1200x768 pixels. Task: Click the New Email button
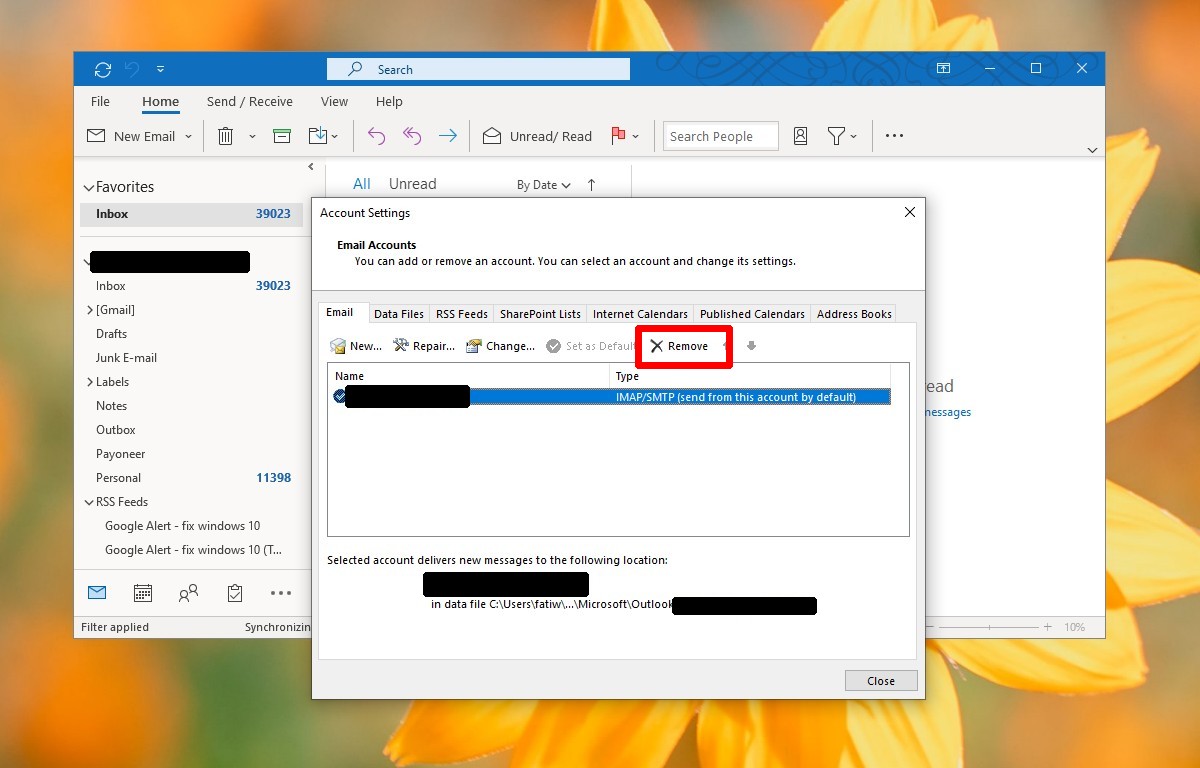(x=131, y=136)
